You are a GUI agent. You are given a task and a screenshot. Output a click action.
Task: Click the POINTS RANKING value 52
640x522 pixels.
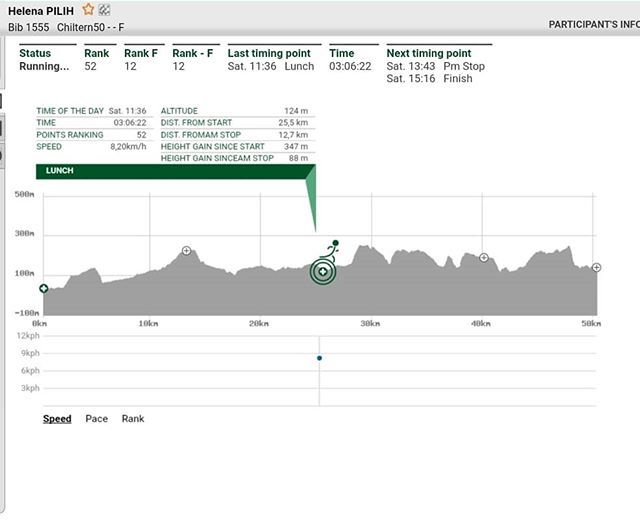point(141,135)
